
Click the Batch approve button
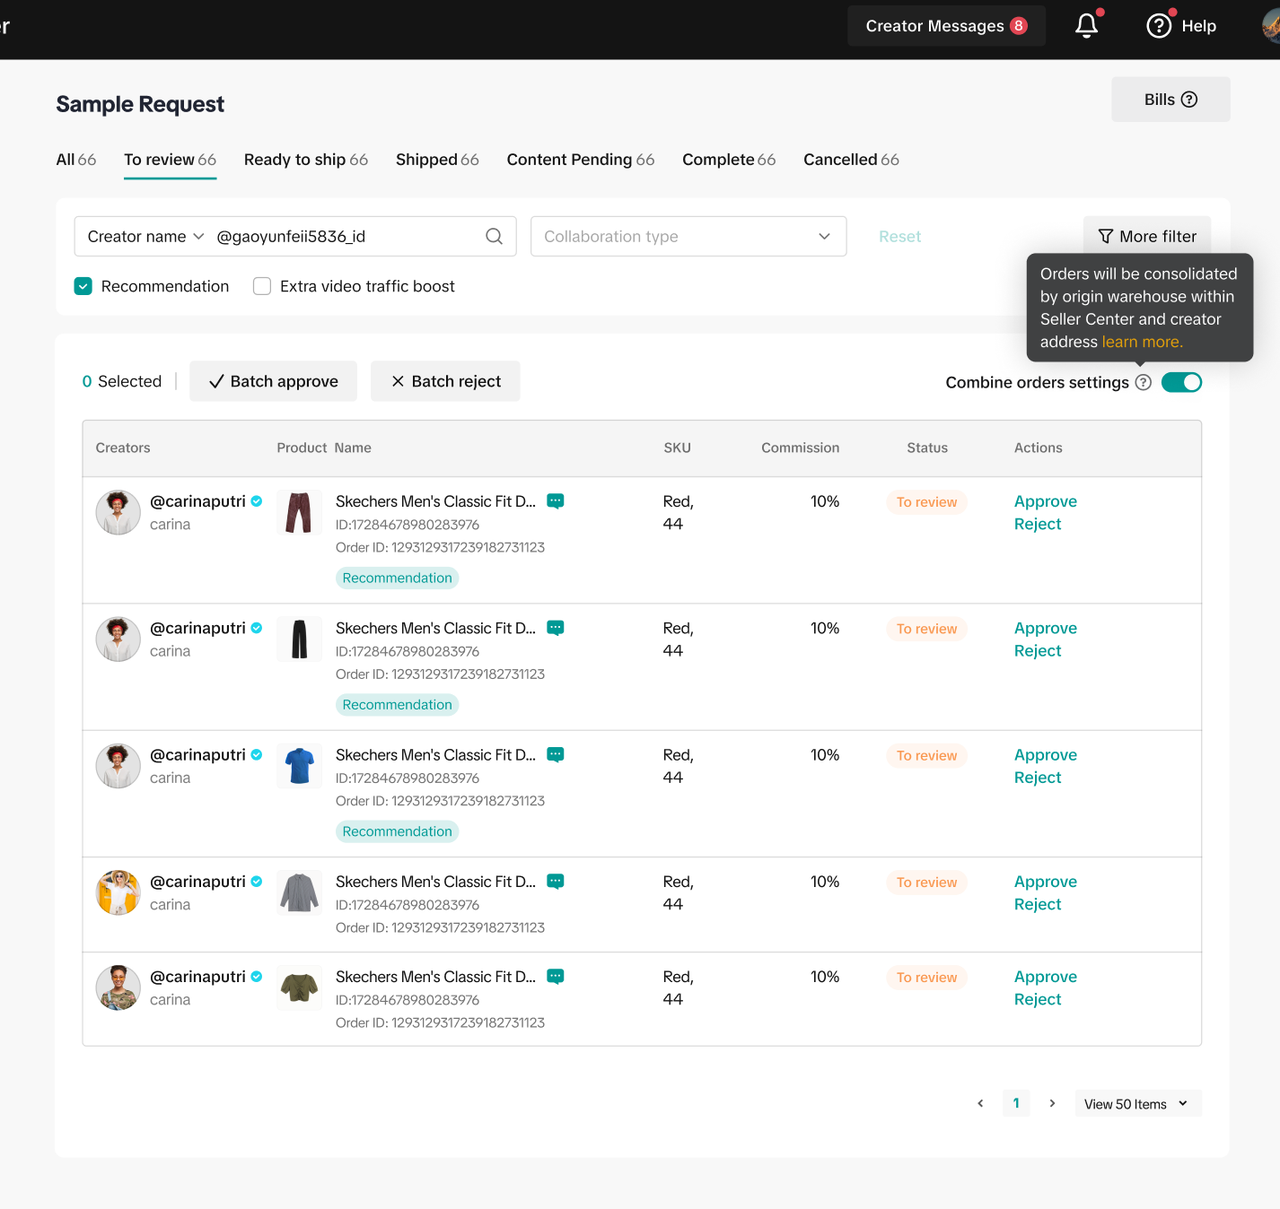[273, 382]
